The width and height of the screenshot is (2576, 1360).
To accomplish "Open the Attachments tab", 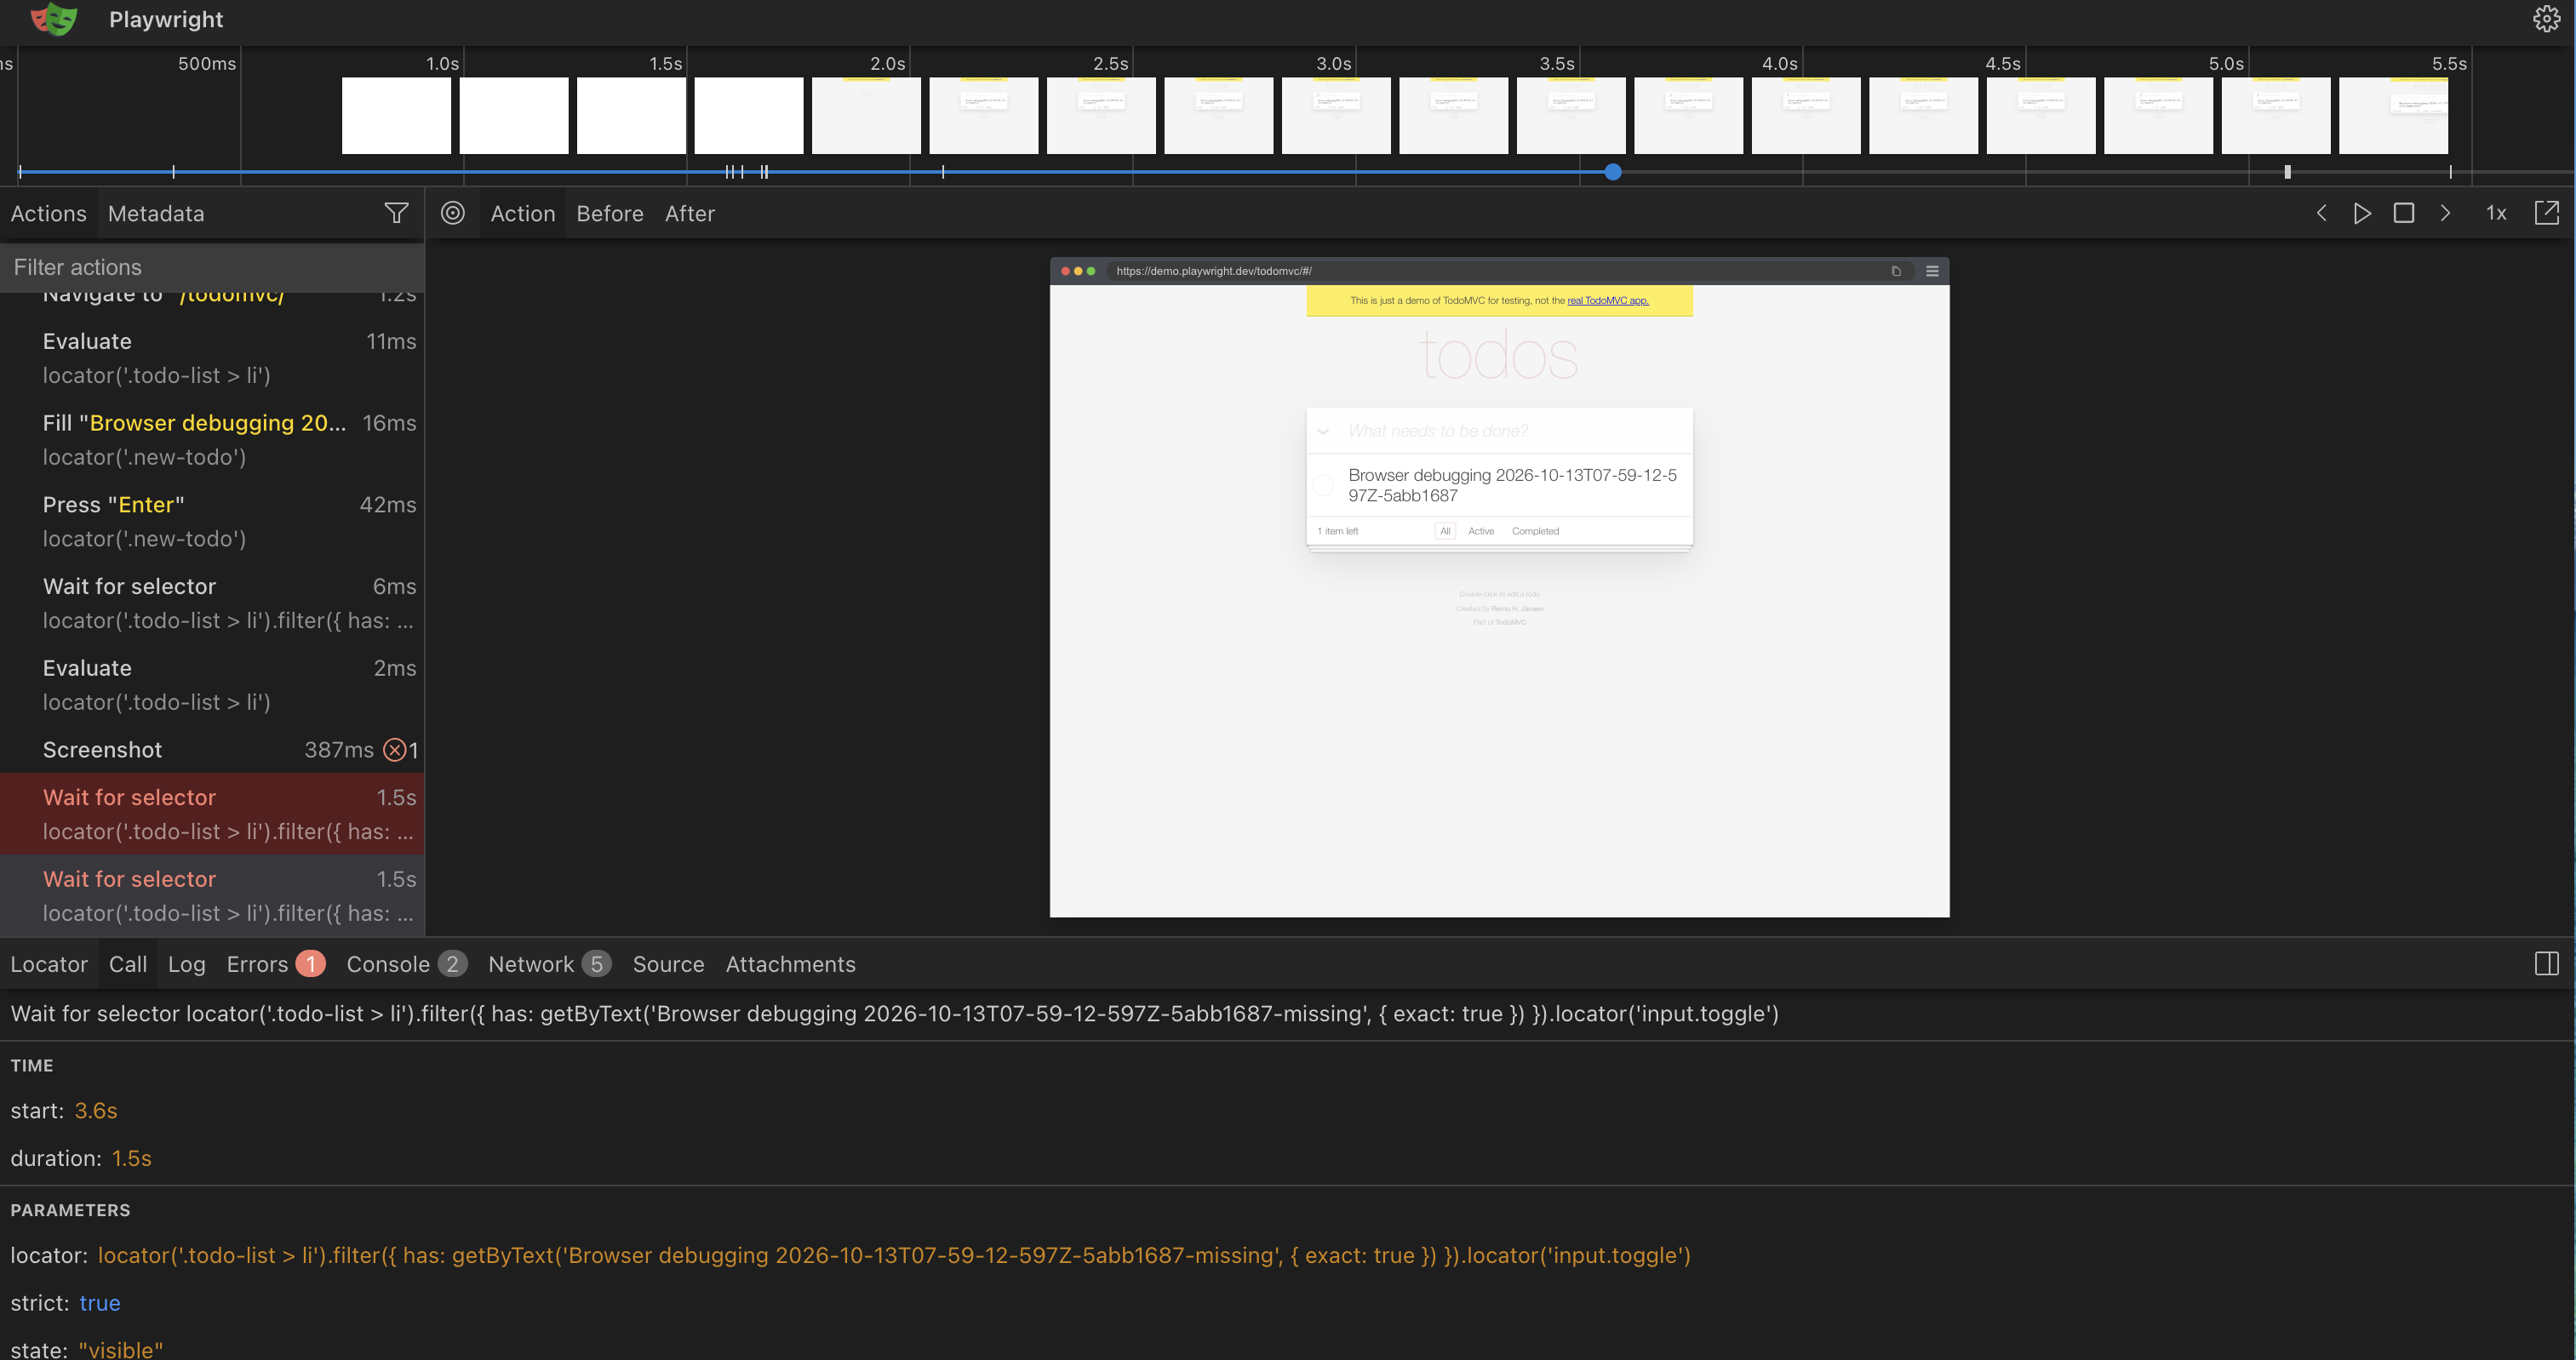I will point(790,964).
